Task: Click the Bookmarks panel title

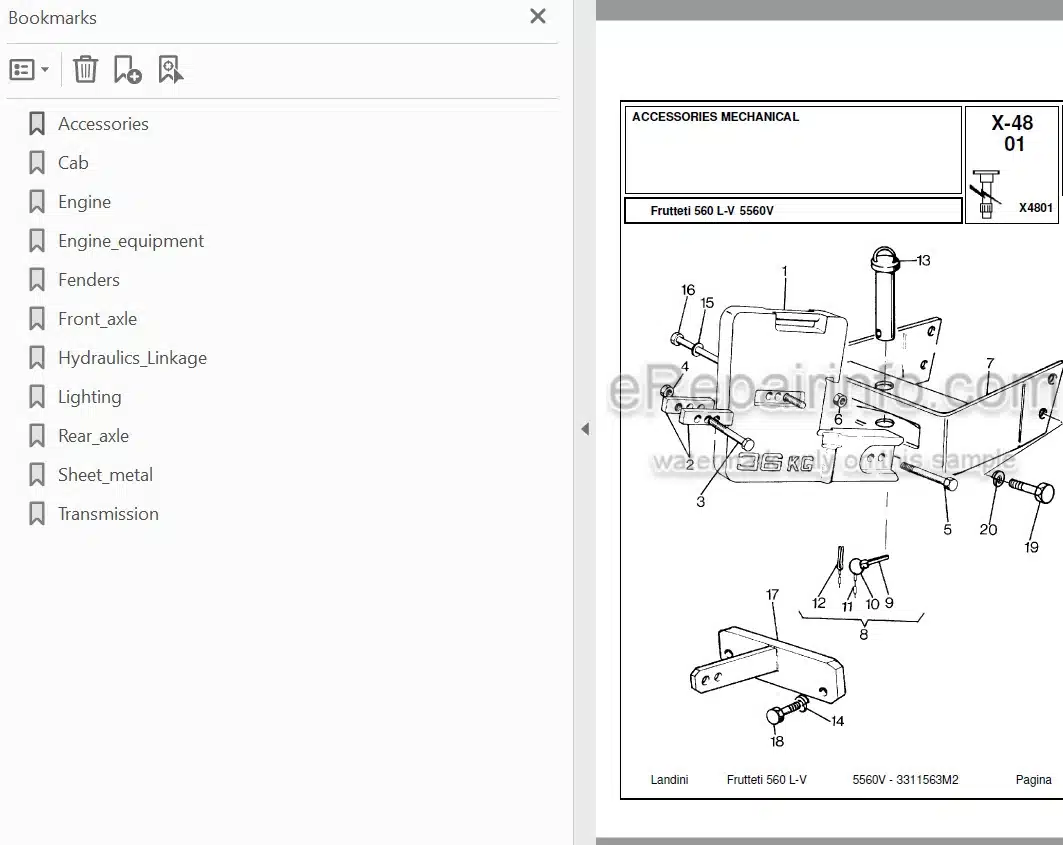Action: [x=52, y=18]
